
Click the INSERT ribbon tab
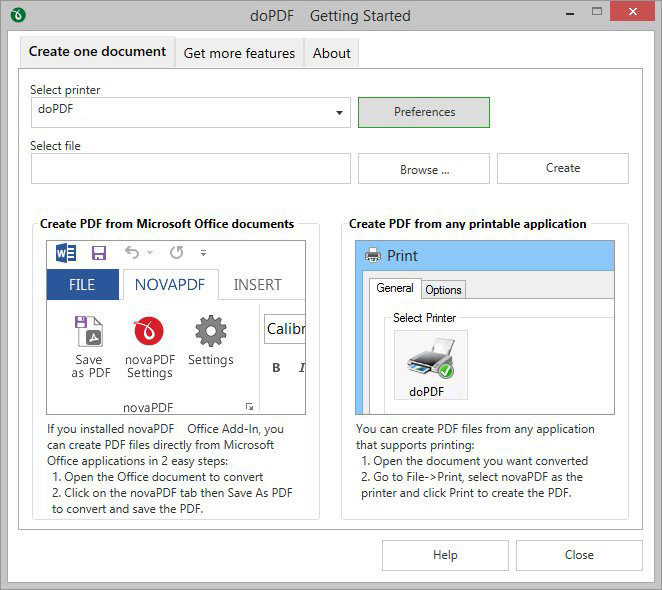pyautogui.click(x=258, y=285)
